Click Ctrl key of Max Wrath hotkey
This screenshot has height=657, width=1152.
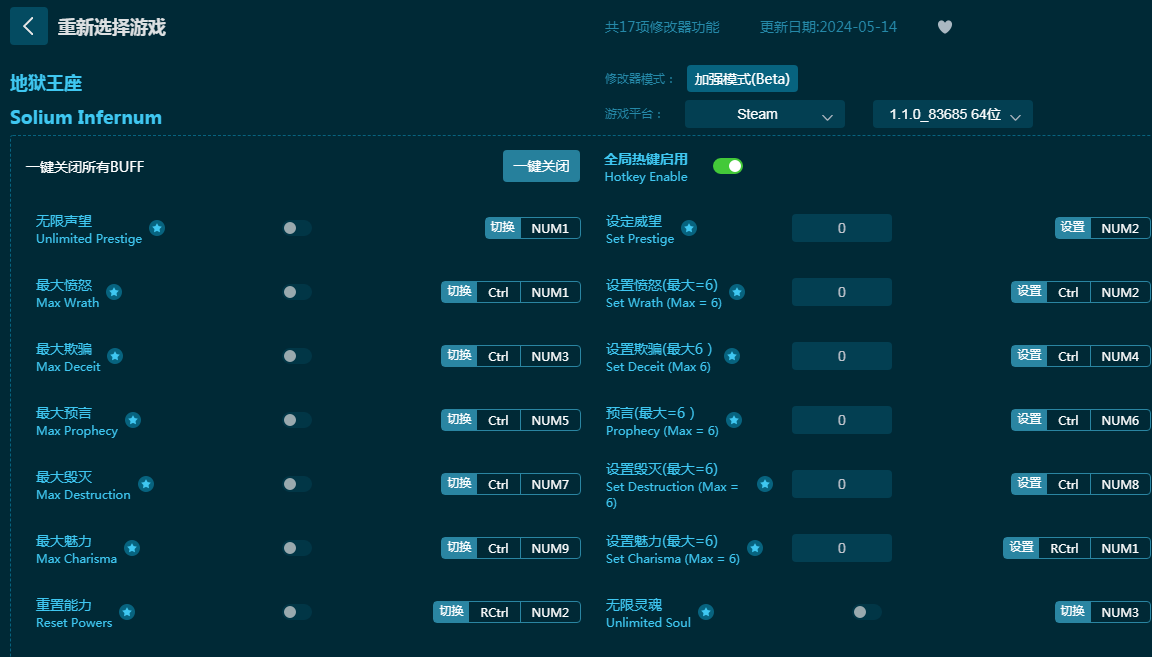[498, 292]
